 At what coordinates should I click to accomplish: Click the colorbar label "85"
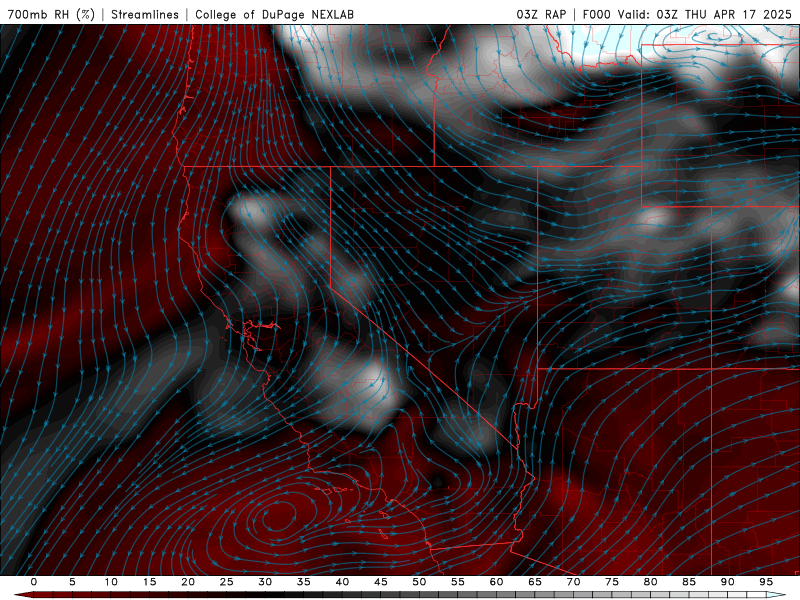pyautogui.click(x=689, y=582)
